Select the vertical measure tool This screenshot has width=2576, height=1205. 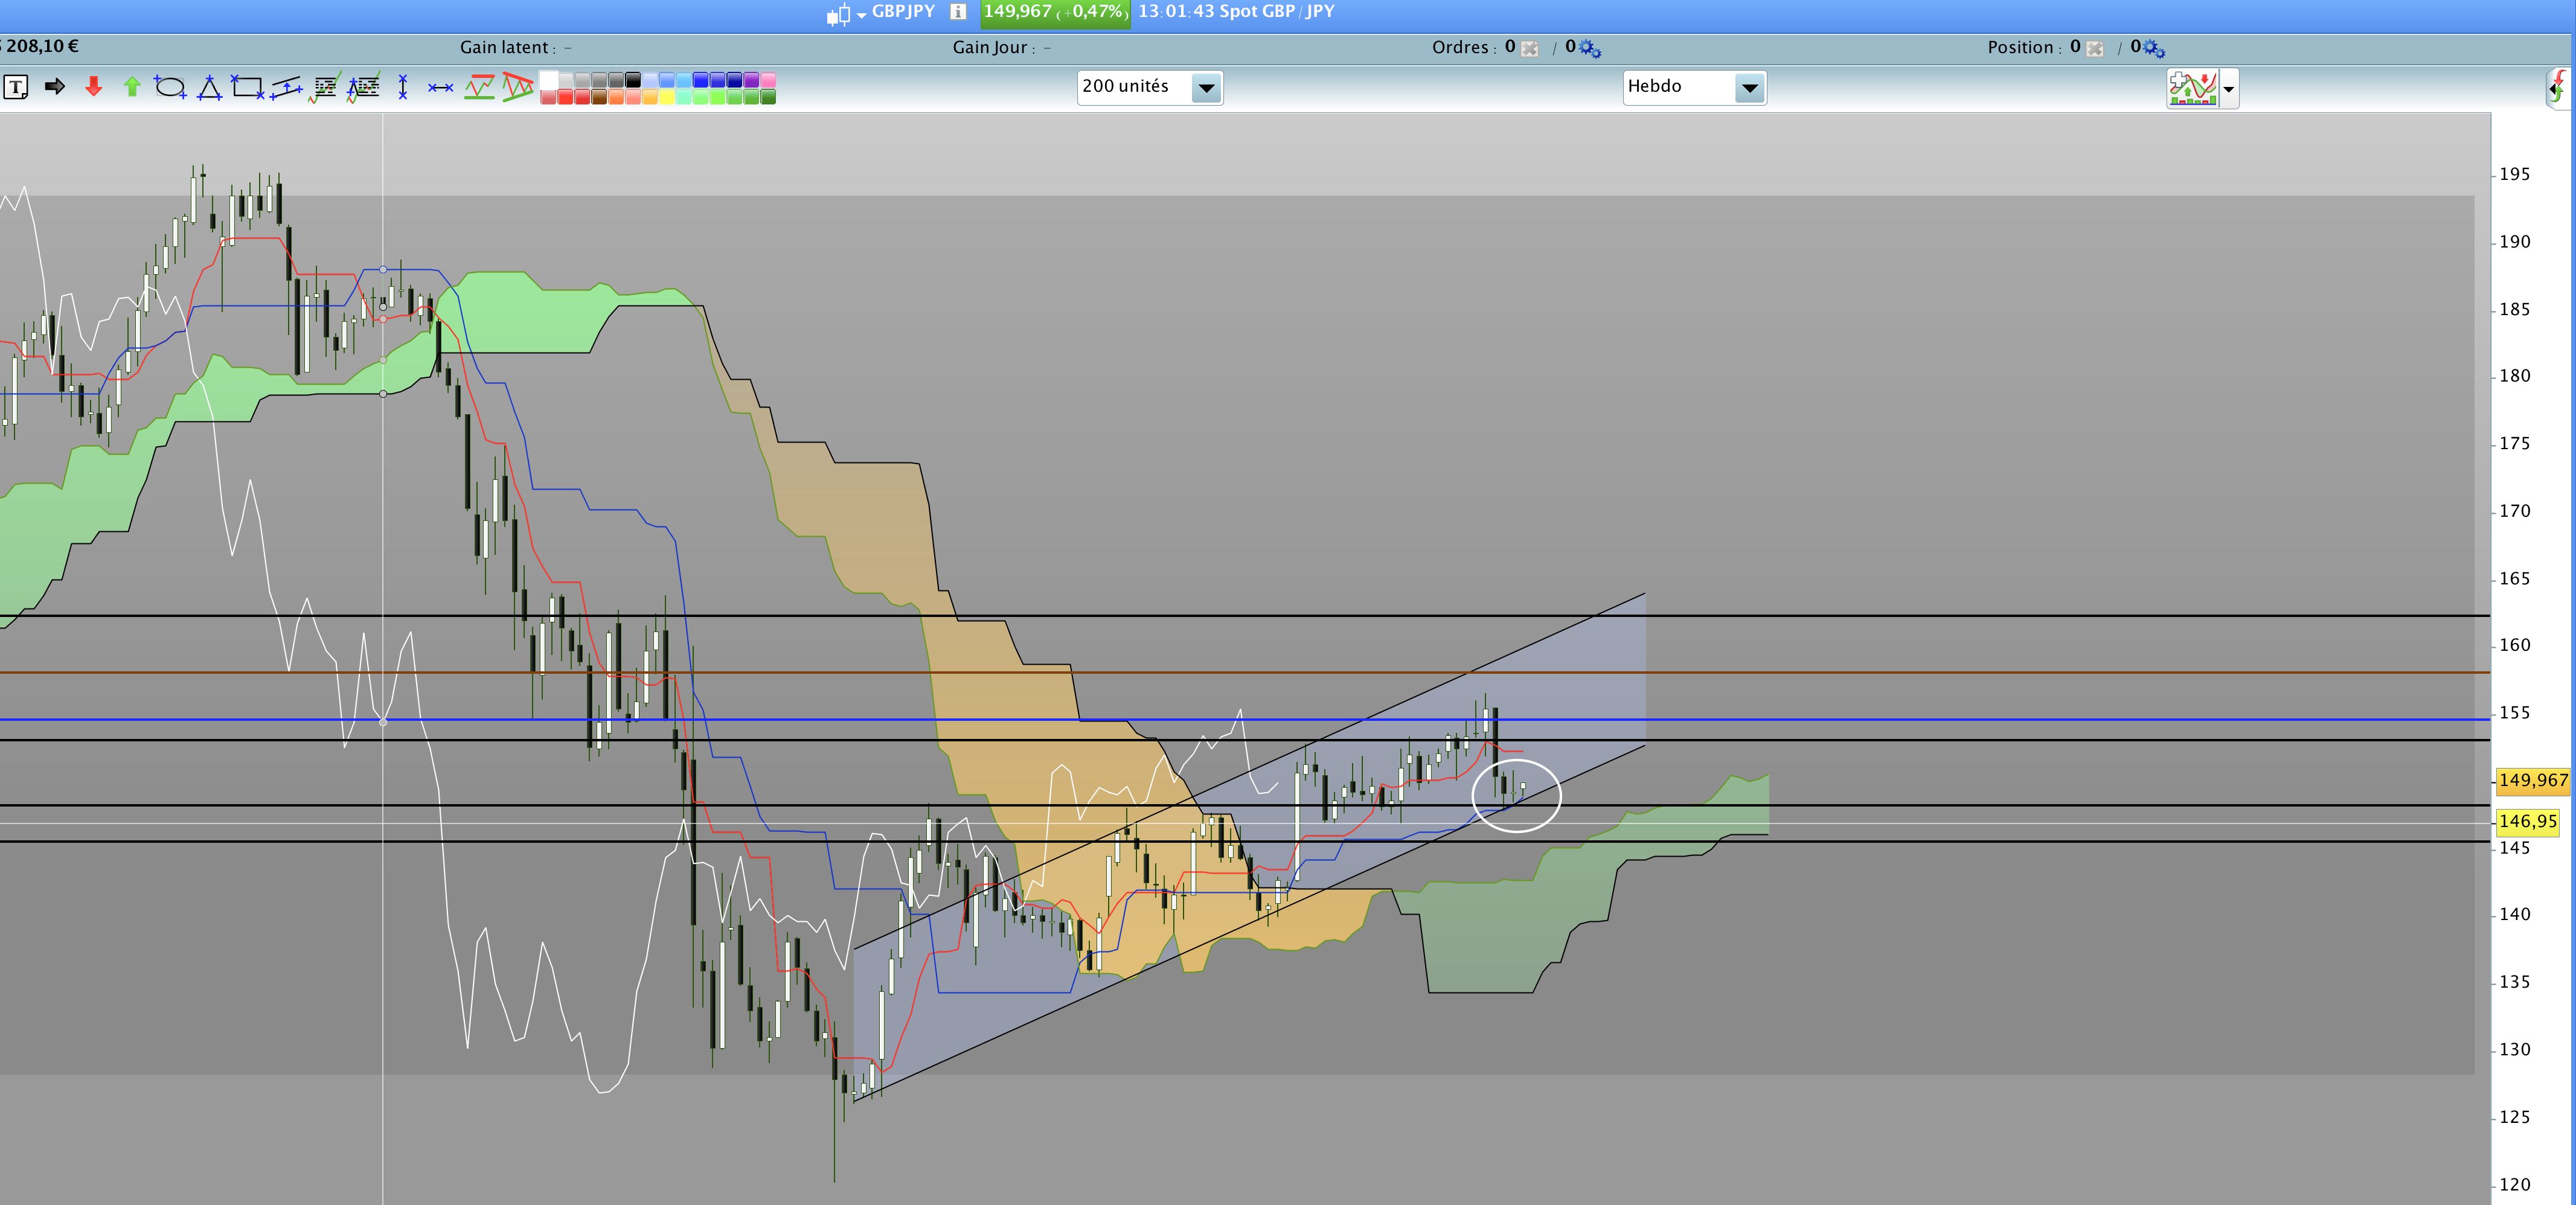click(x=402, y=87)
